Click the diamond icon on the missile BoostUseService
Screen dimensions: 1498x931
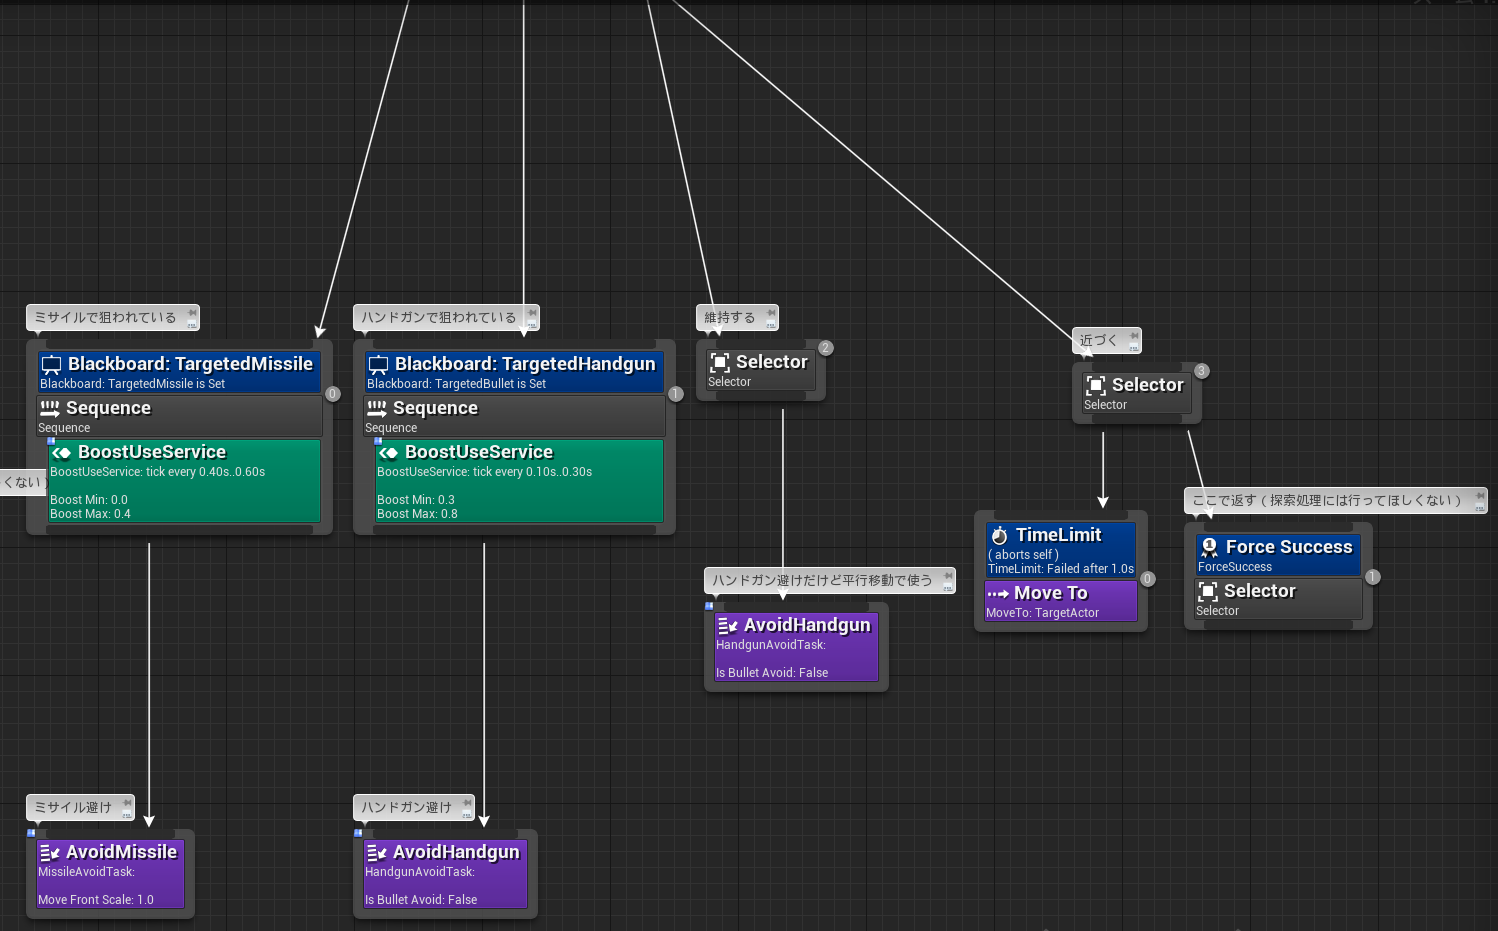(62, 451)
